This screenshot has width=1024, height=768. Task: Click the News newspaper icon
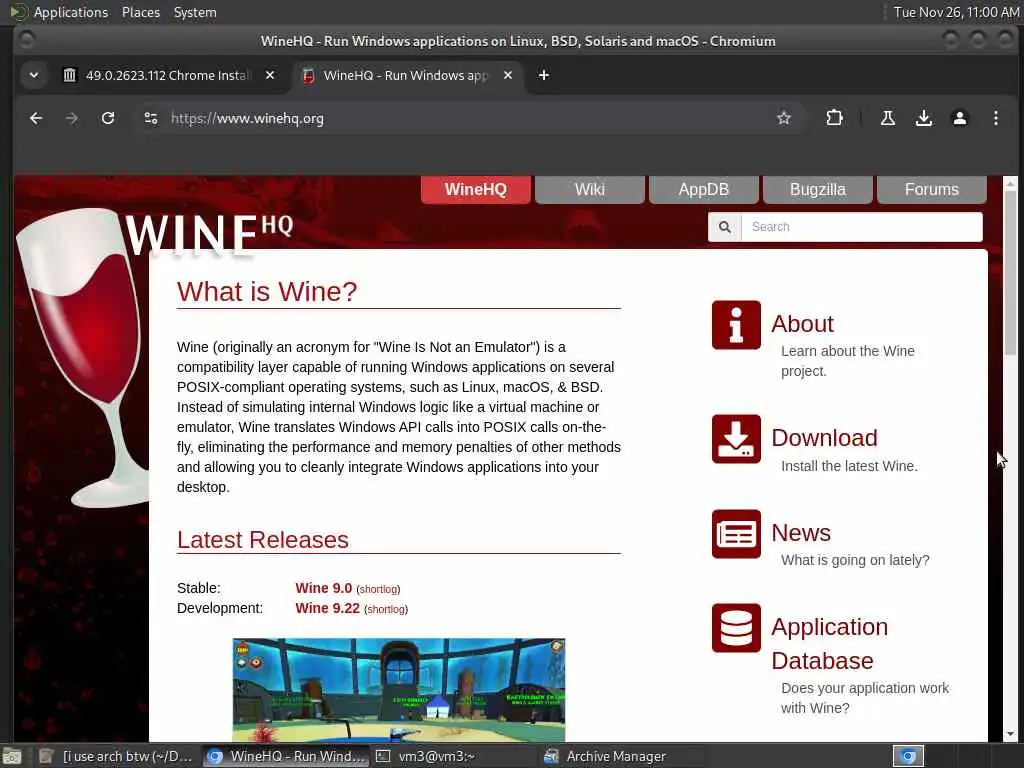[736, 534]
